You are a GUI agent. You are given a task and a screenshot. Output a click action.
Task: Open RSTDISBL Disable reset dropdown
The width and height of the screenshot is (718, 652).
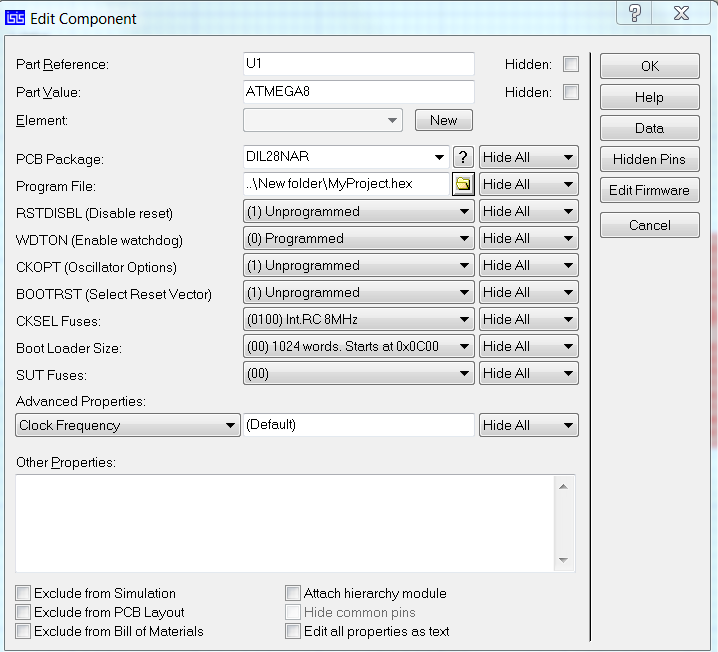359,212
